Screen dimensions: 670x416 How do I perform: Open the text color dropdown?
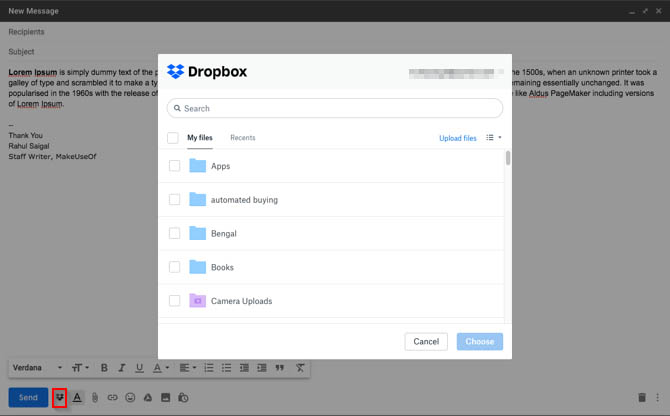pyautogui.click(x=160, y=368)
